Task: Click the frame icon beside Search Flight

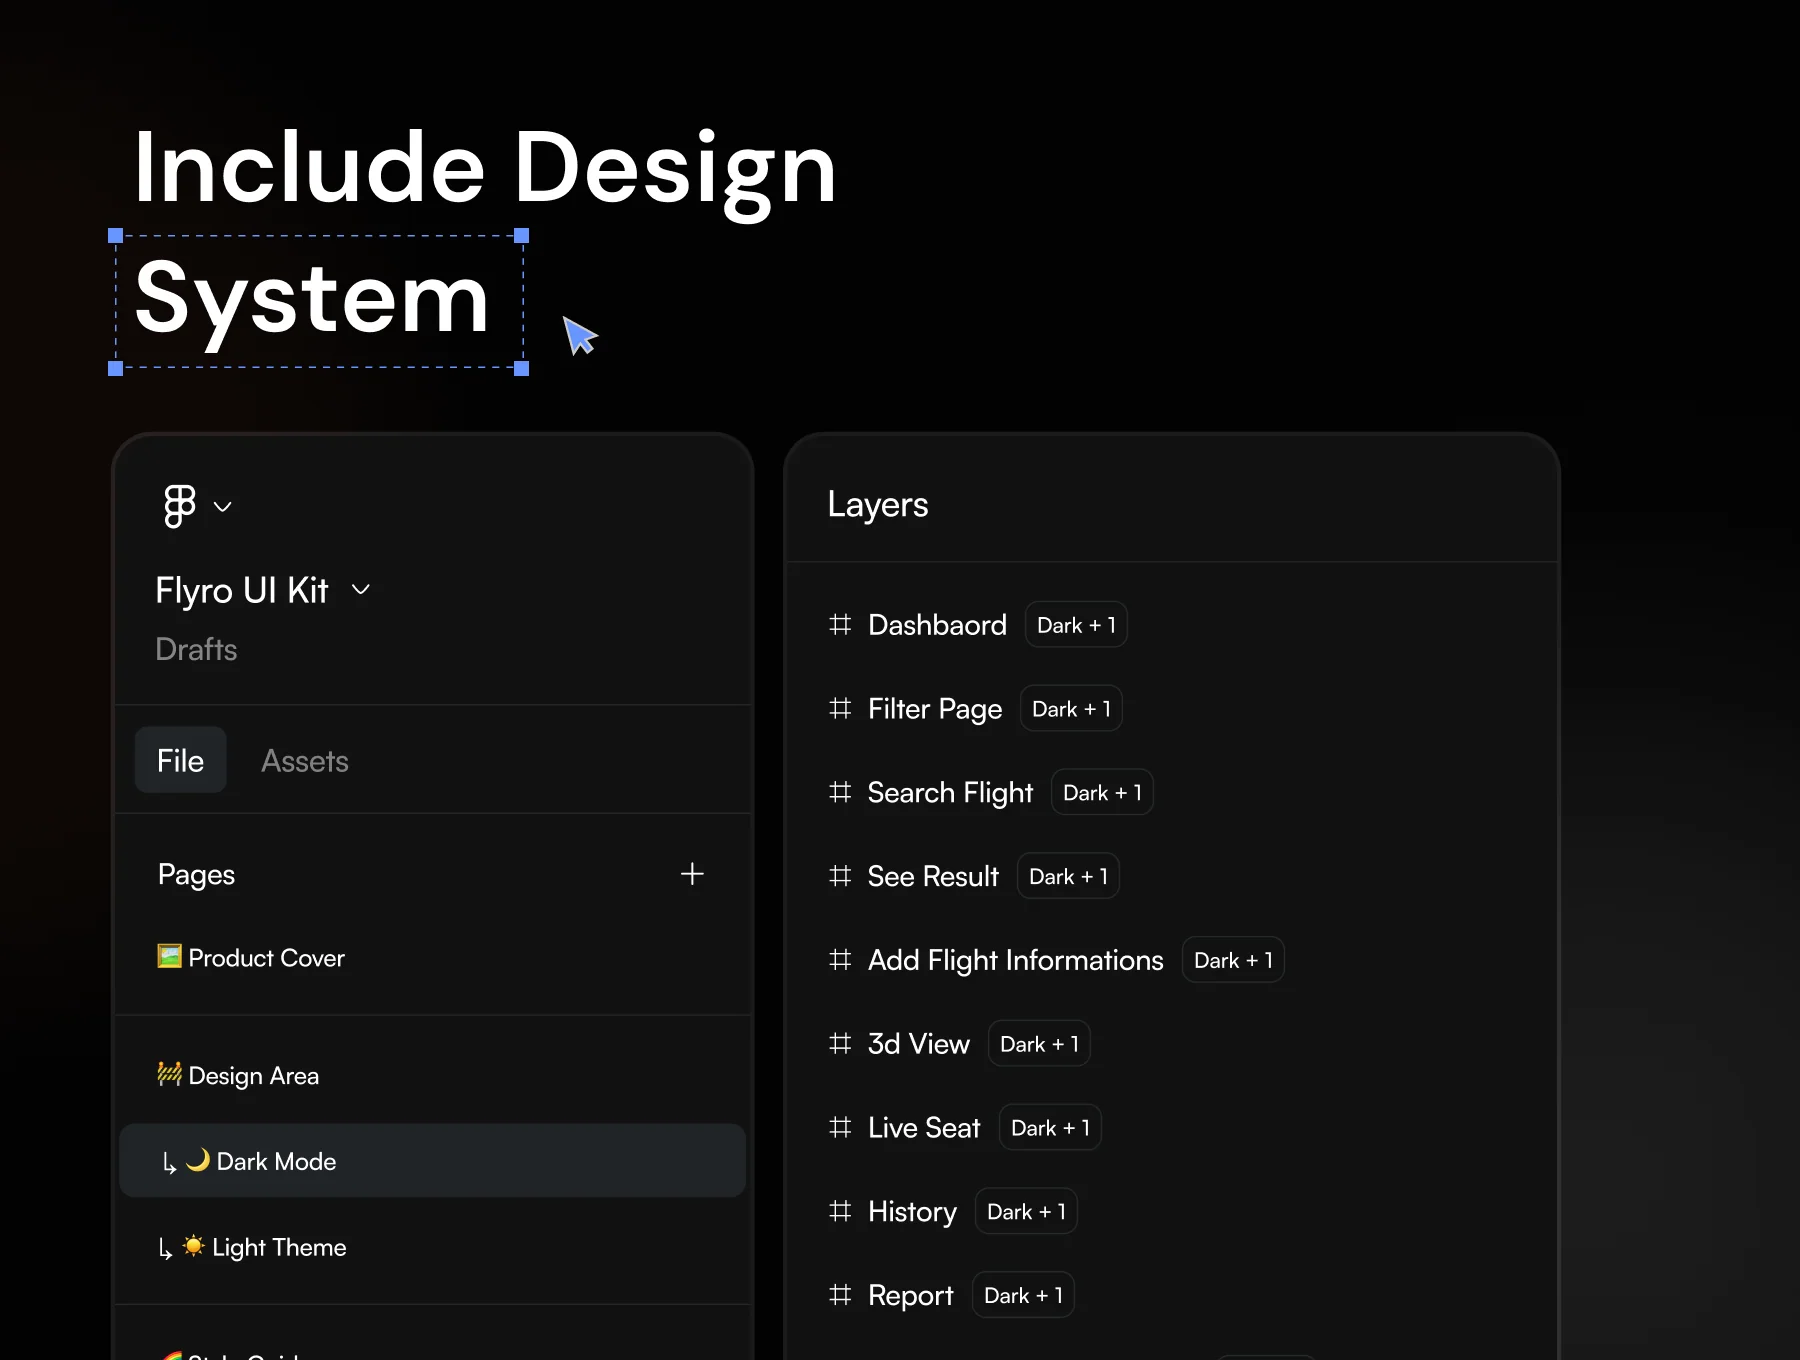Action: click(x=840, y=793)
